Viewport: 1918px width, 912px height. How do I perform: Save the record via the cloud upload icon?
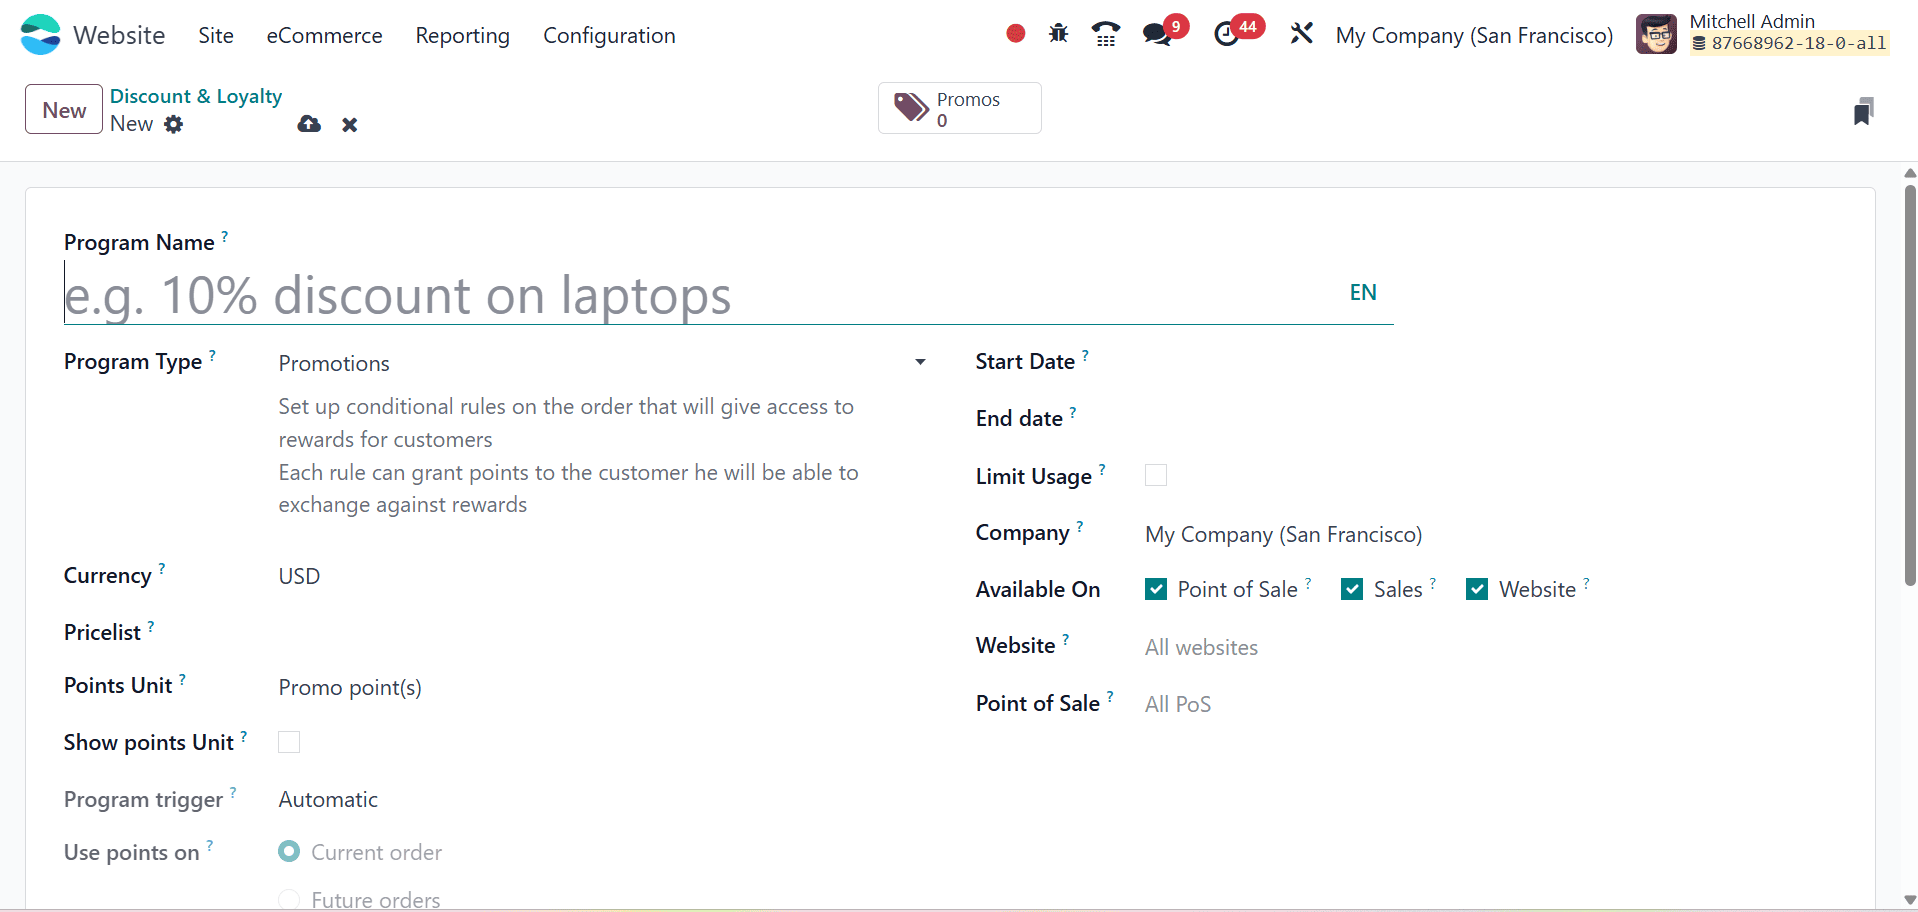coord(308,124)
